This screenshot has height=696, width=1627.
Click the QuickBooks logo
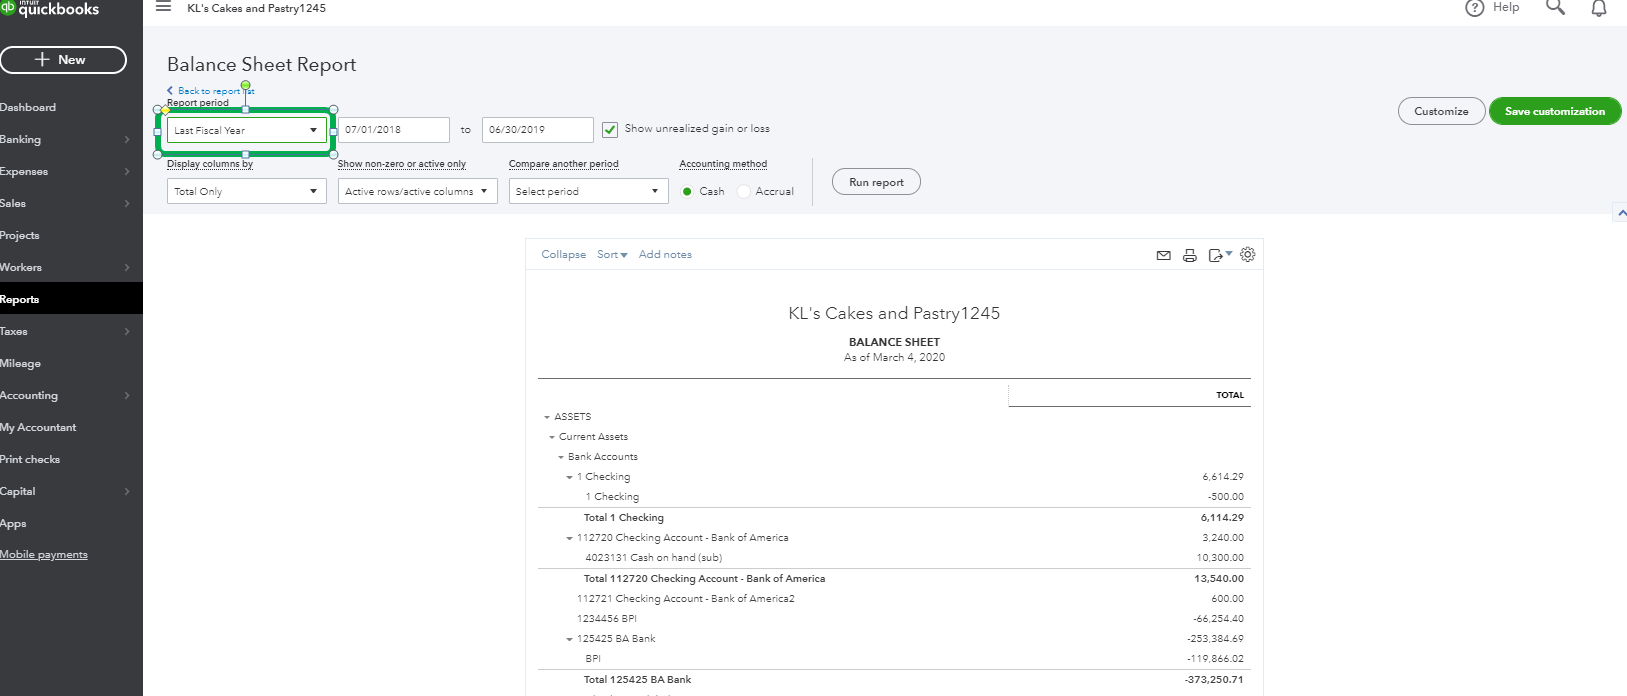coord(50,9)
